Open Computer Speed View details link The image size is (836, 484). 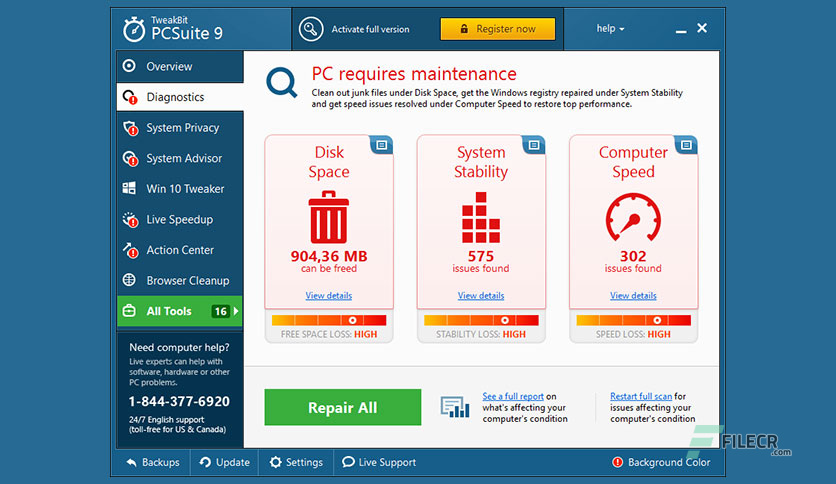[633, 295]
